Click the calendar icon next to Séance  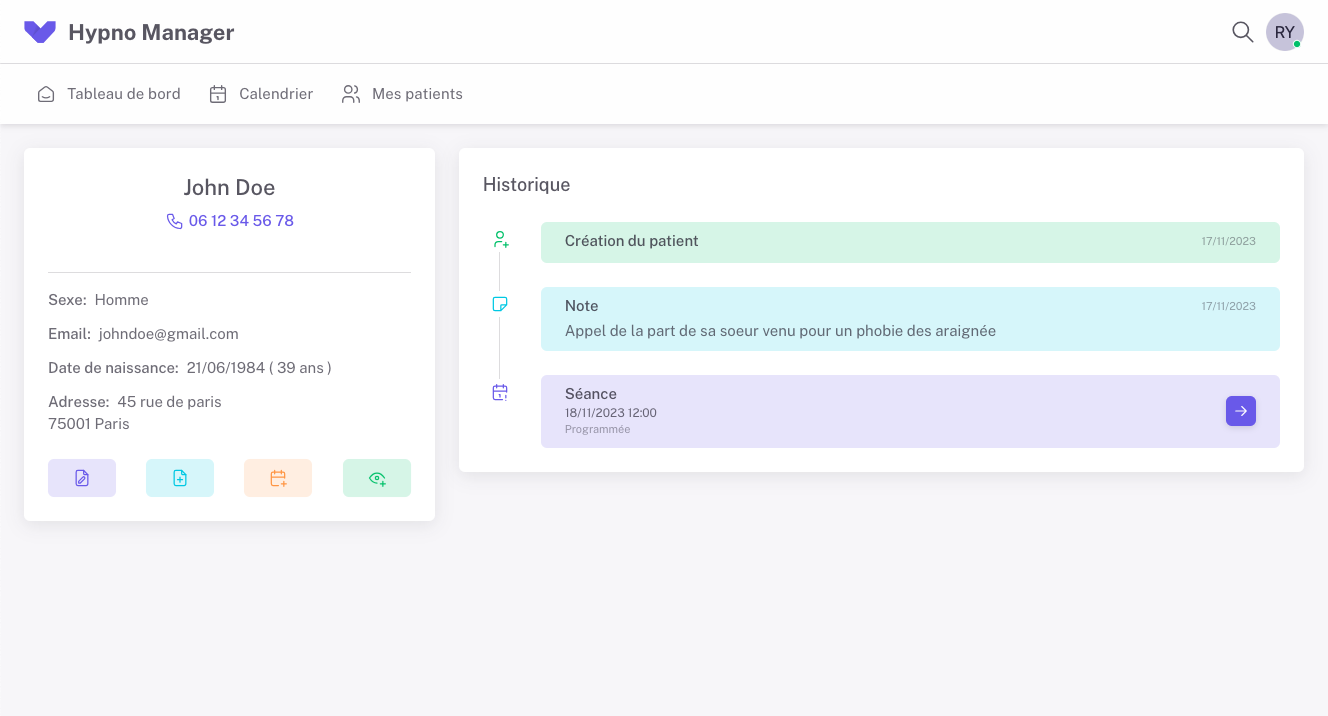[x=500, y=392]
